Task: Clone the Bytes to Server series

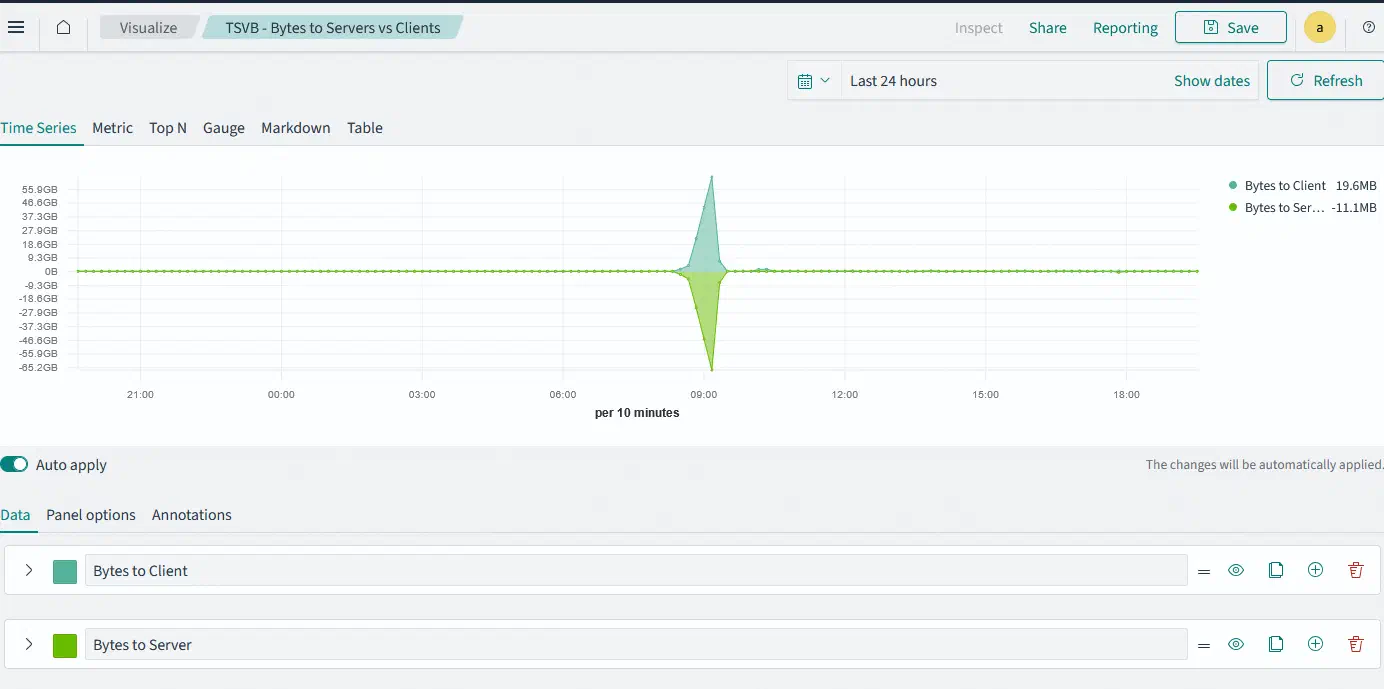Action: click(x=1276, y=644)
